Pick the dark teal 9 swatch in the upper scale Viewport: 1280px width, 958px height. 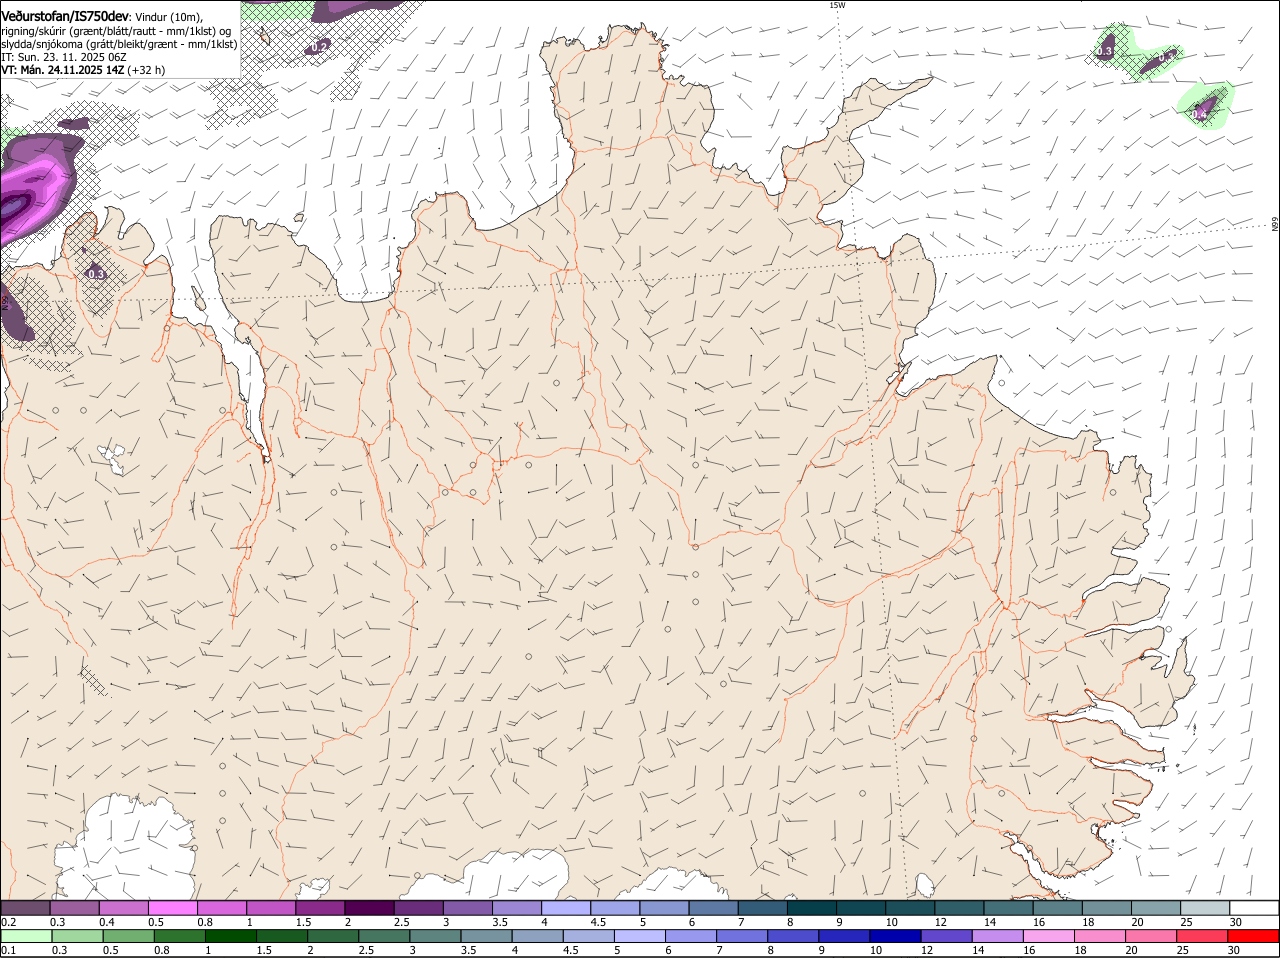pos(862,907)
